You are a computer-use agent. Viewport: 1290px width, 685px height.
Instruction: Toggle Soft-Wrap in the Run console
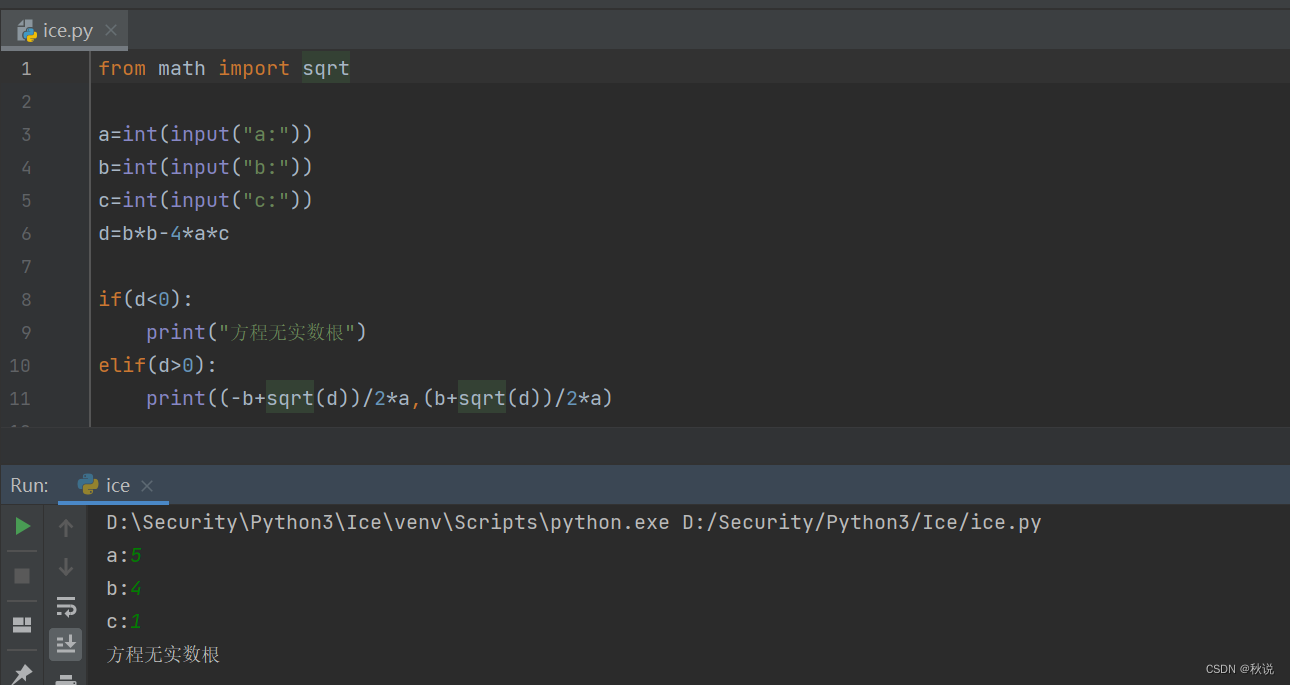(66, 606)
